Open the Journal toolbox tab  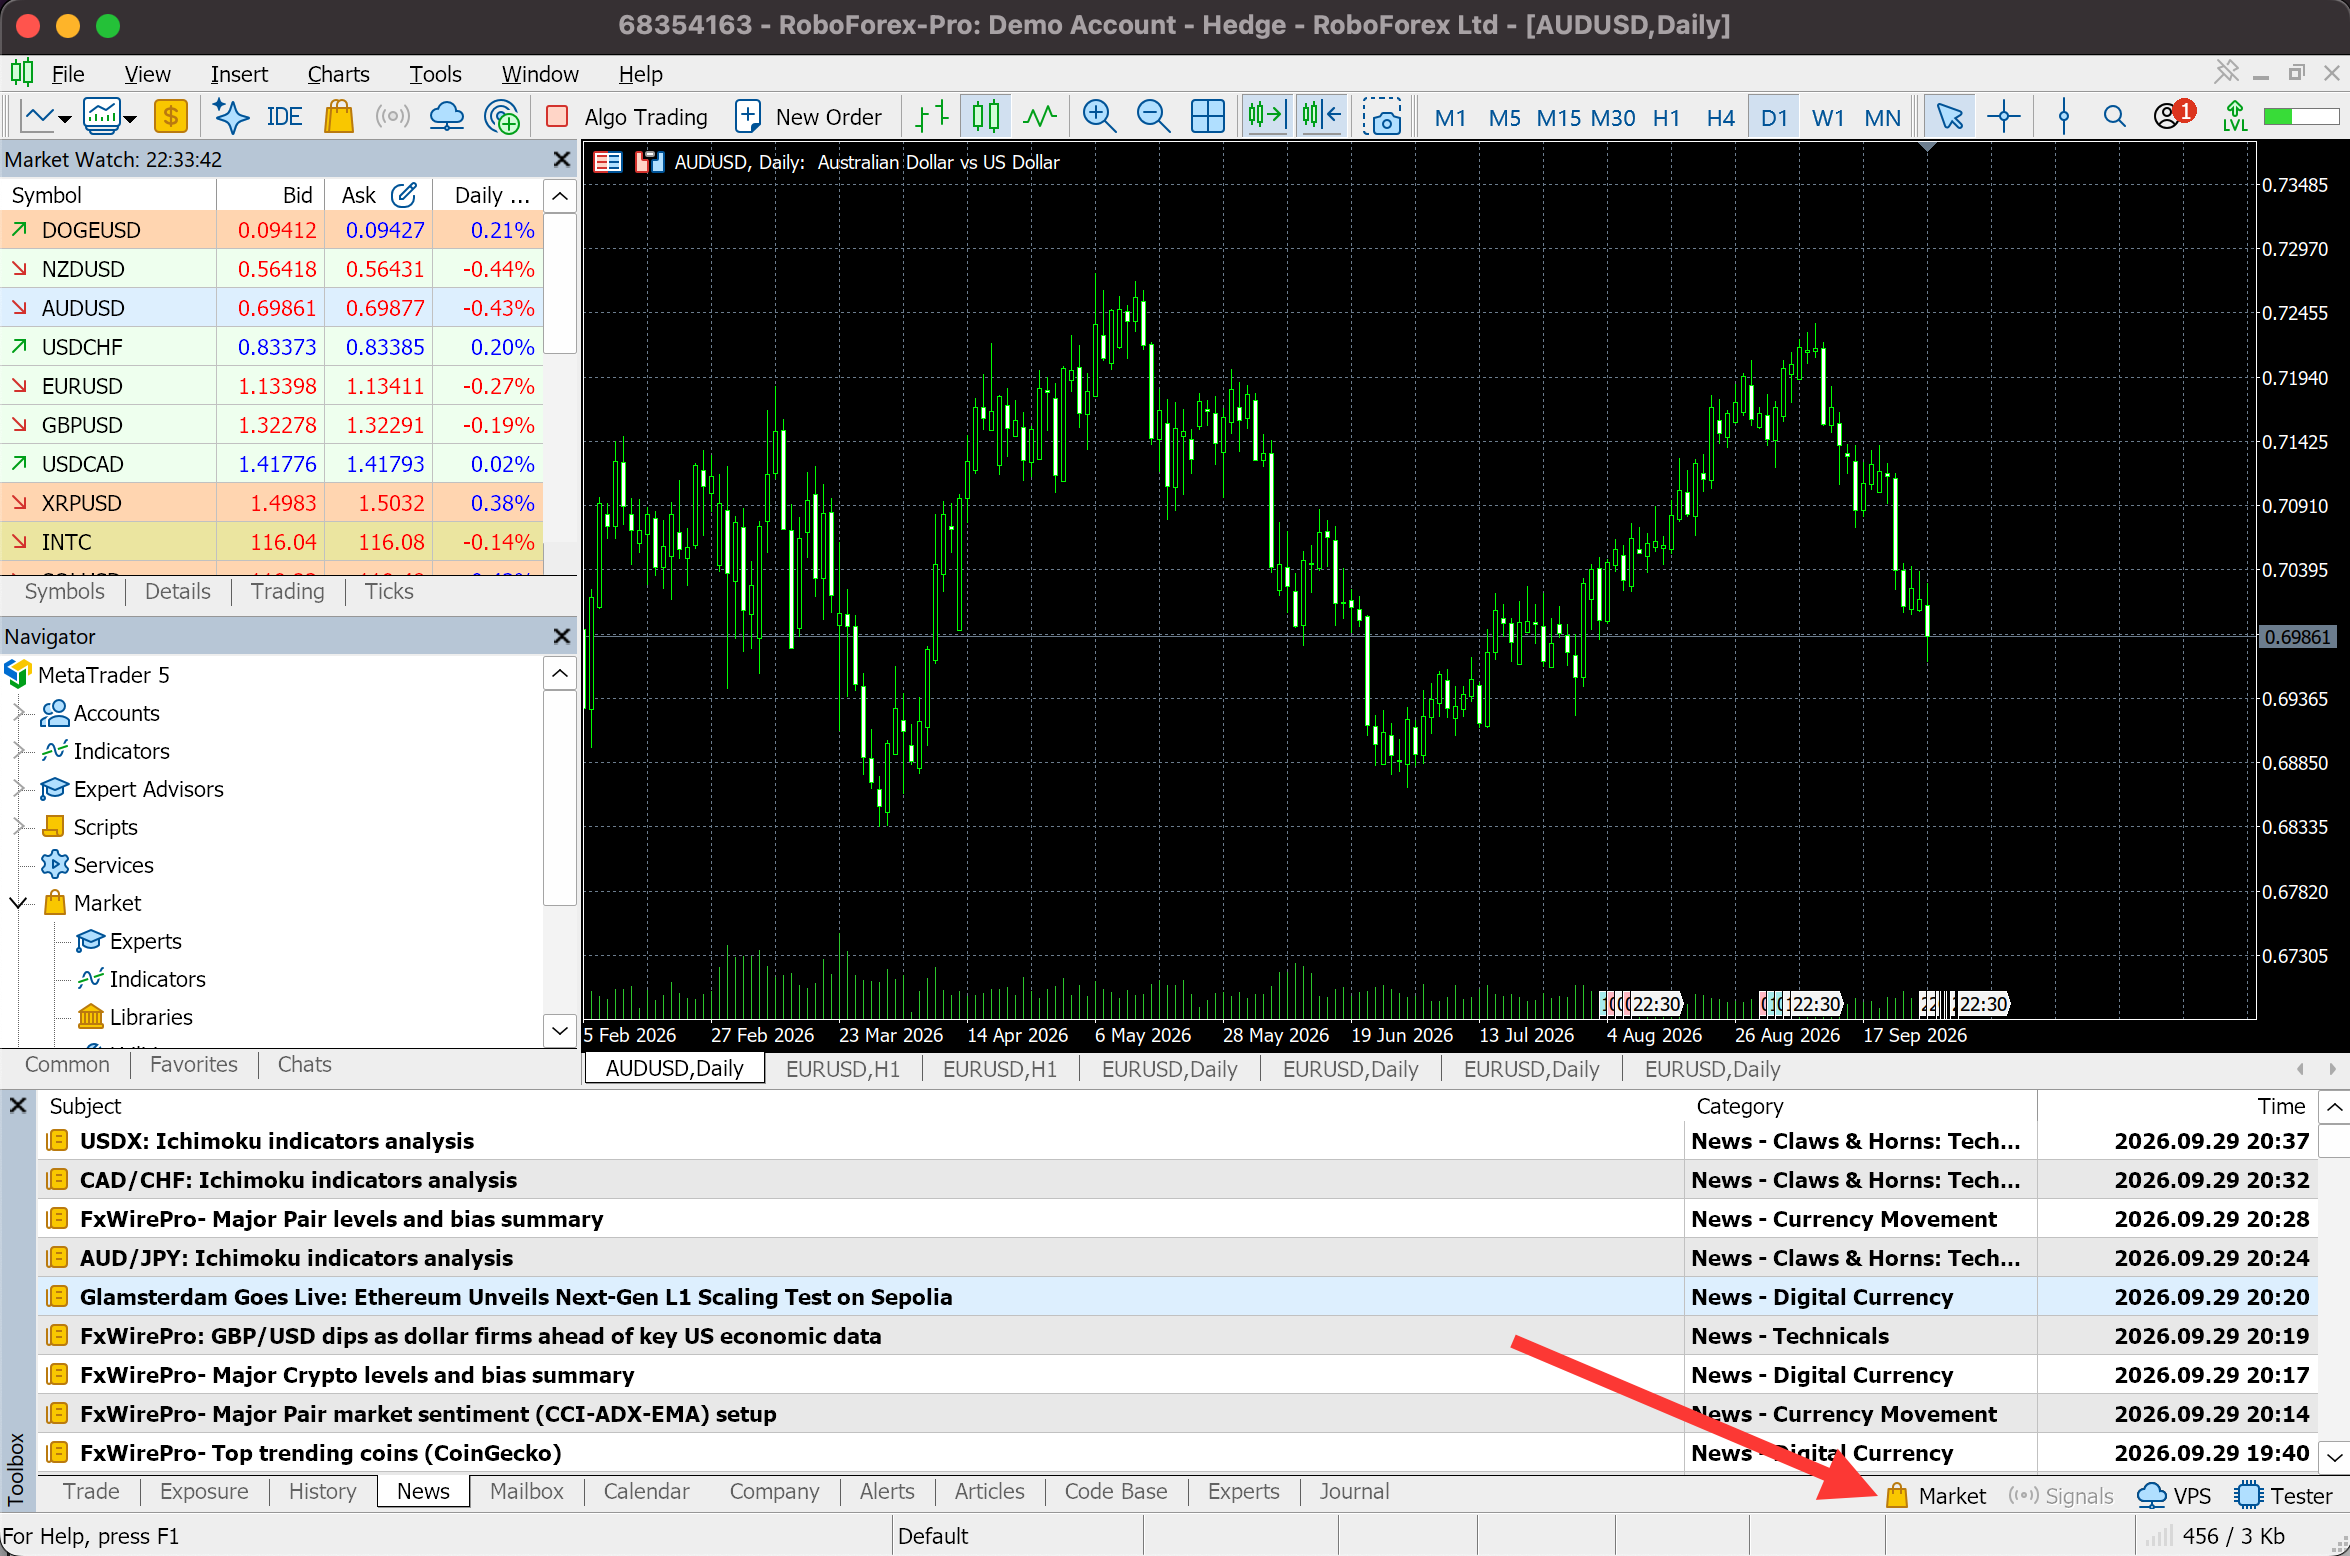pos(1354,1491)
